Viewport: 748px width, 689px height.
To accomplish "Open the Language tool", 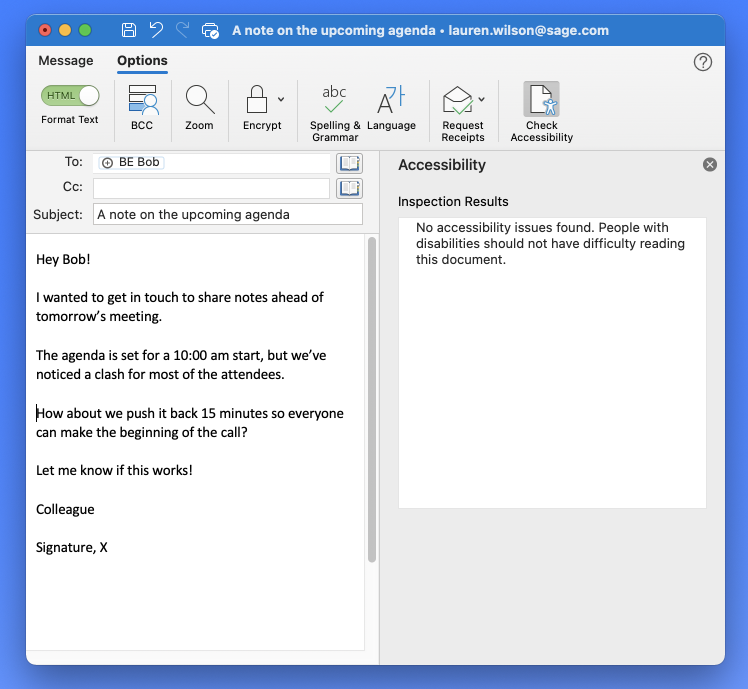I will coord(391,101).
